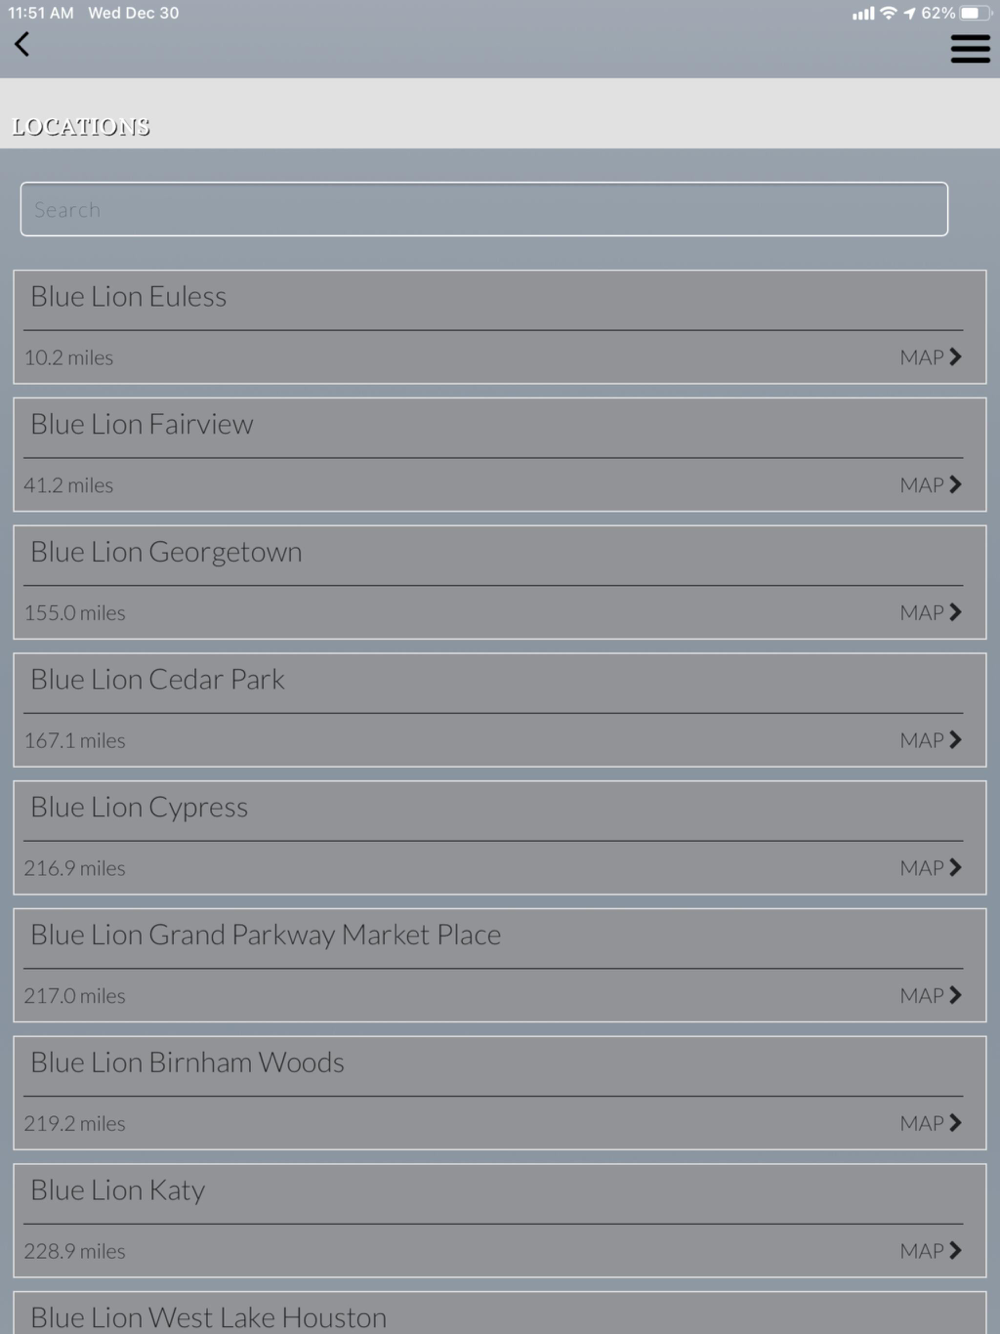Tap chevron beside Georgetown MAP
The width and height of the screenshot is (1000, 1334).
coord(955,612)
